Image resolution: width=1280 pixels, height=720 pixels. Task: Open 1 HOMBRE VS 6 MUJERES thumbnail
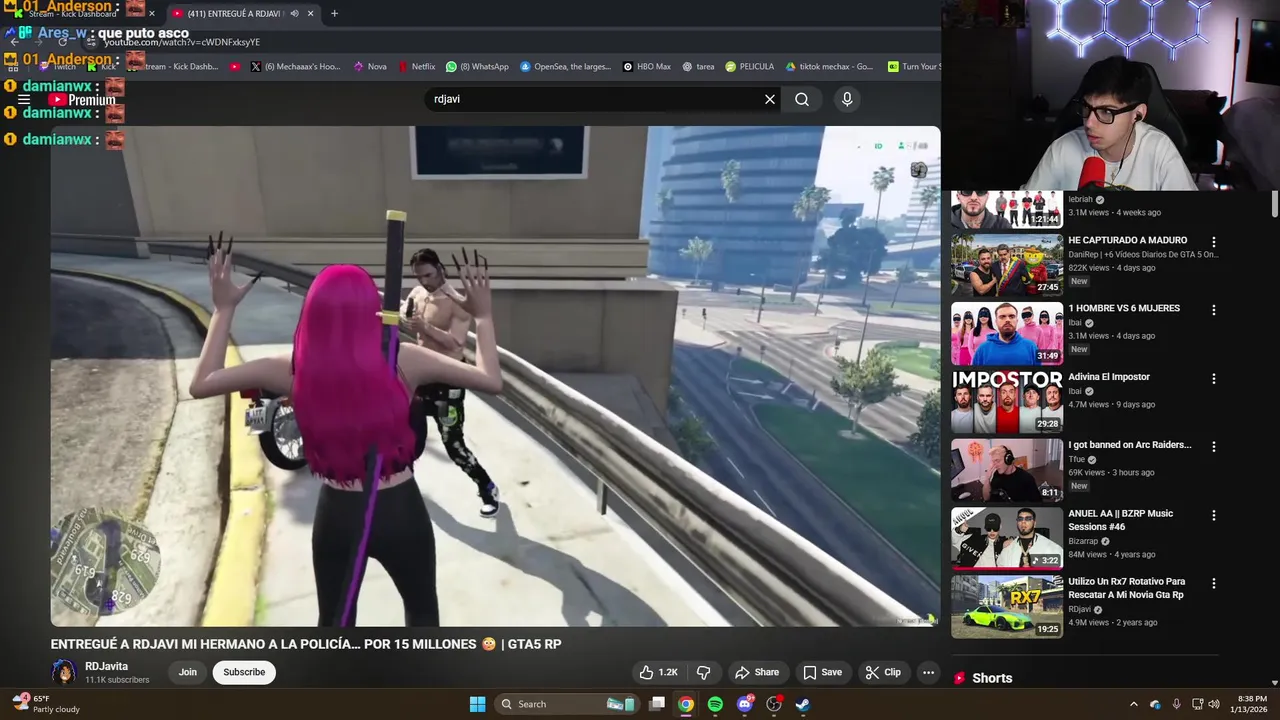[1007, 333]
